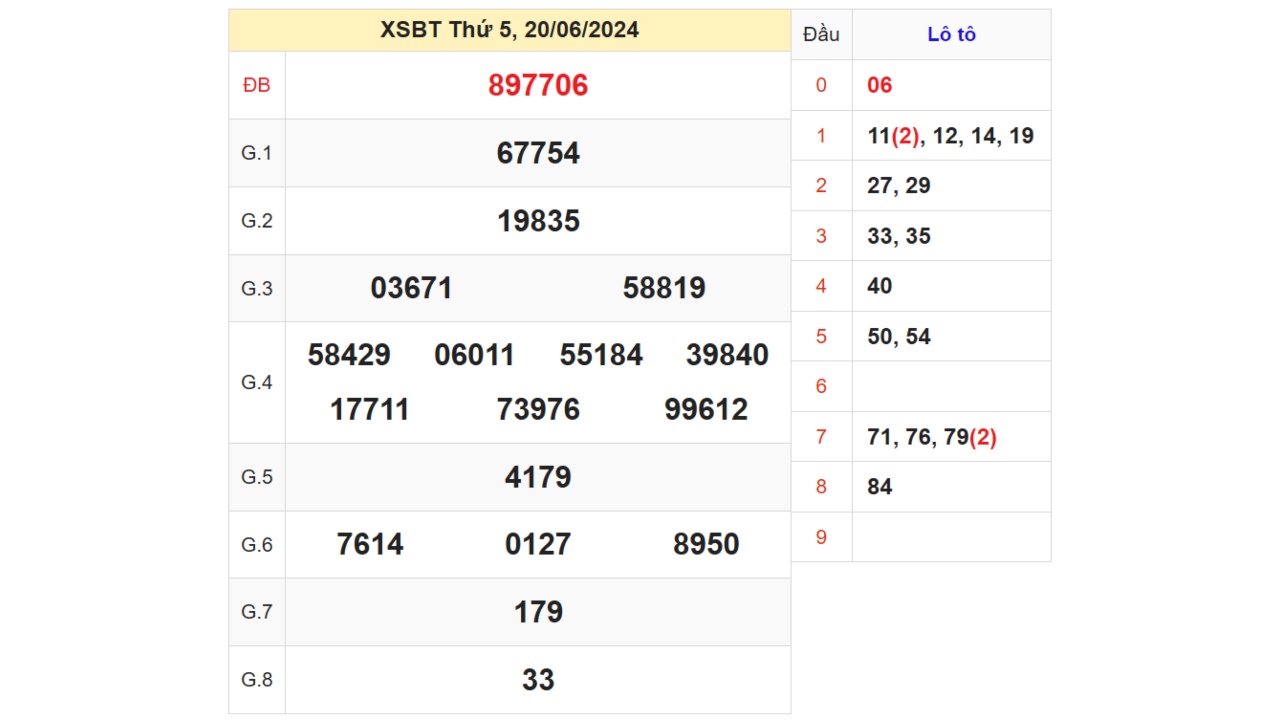Click the G.4 row label
This screenshot has height=720, width=1280.
[x=257, y=382]
